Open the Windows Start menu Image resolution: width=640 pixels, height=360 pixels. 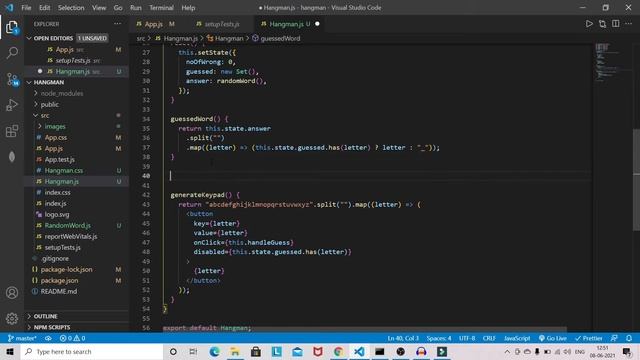point(10,352)
